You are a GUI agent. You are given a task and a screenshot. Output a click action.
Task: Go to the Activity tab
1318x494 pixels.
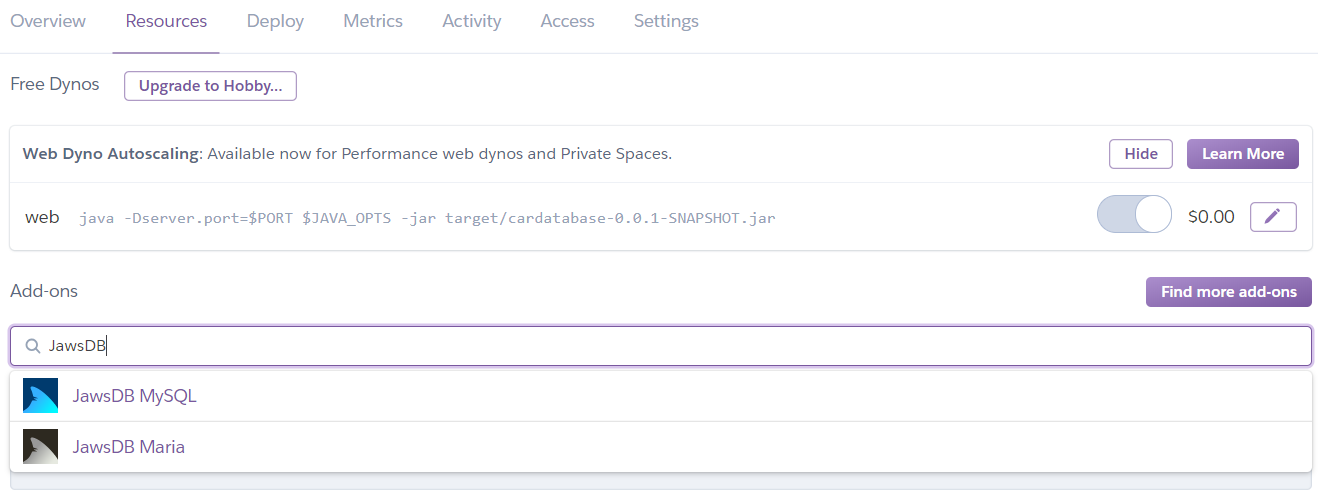[x=472, y=21]
